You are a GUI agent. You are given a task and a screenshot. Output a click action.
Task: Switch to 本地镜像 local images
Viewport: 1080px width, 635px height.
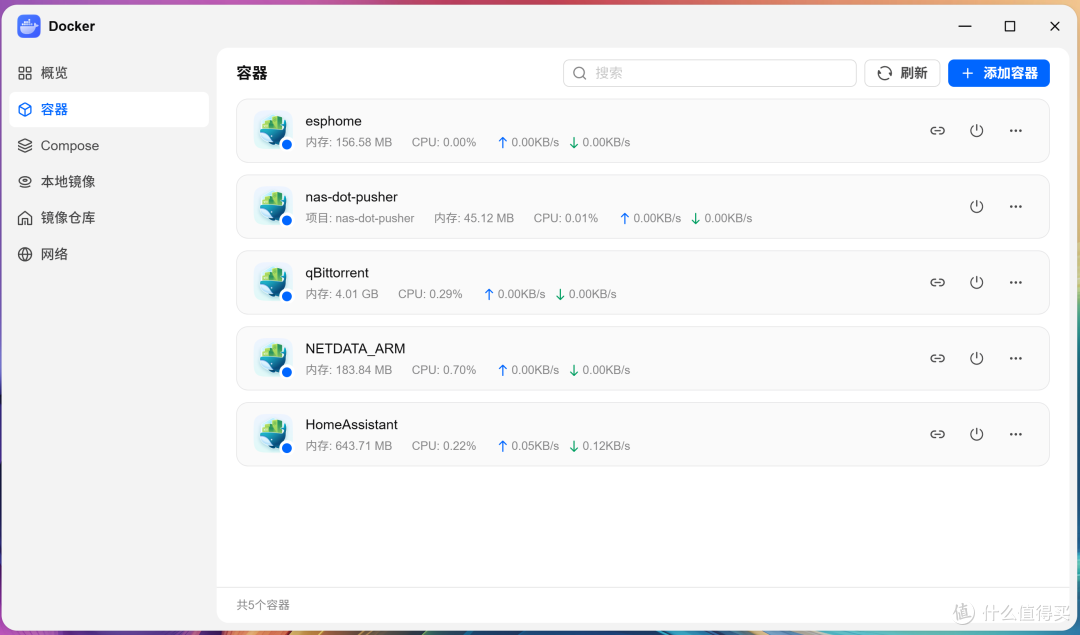[x=109, y=182]
